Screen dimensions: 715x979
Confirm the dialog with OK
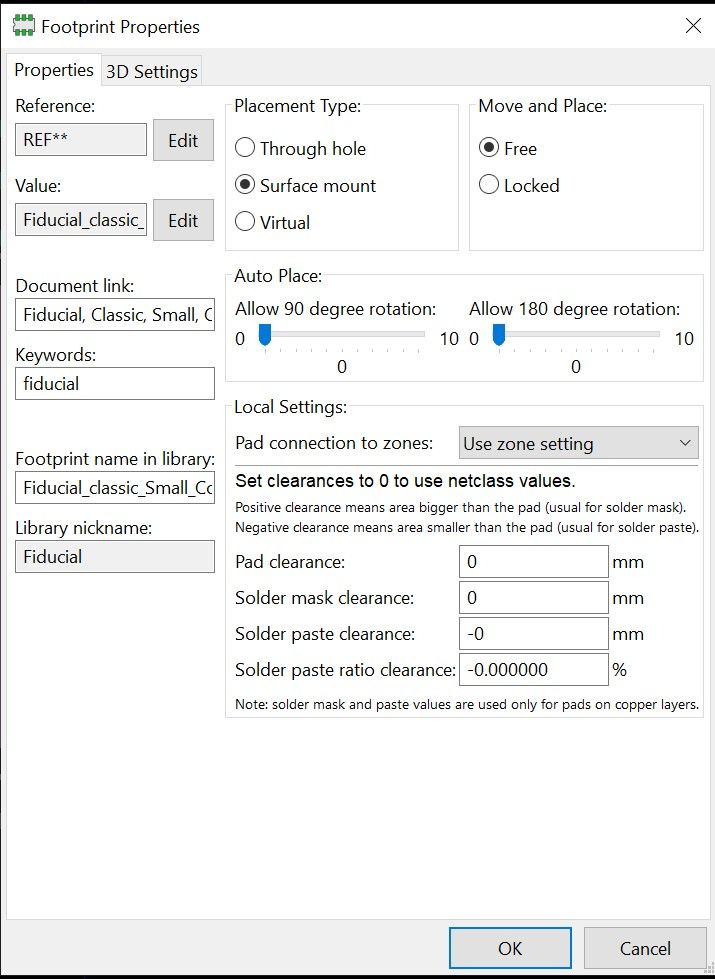coord(510,948)
